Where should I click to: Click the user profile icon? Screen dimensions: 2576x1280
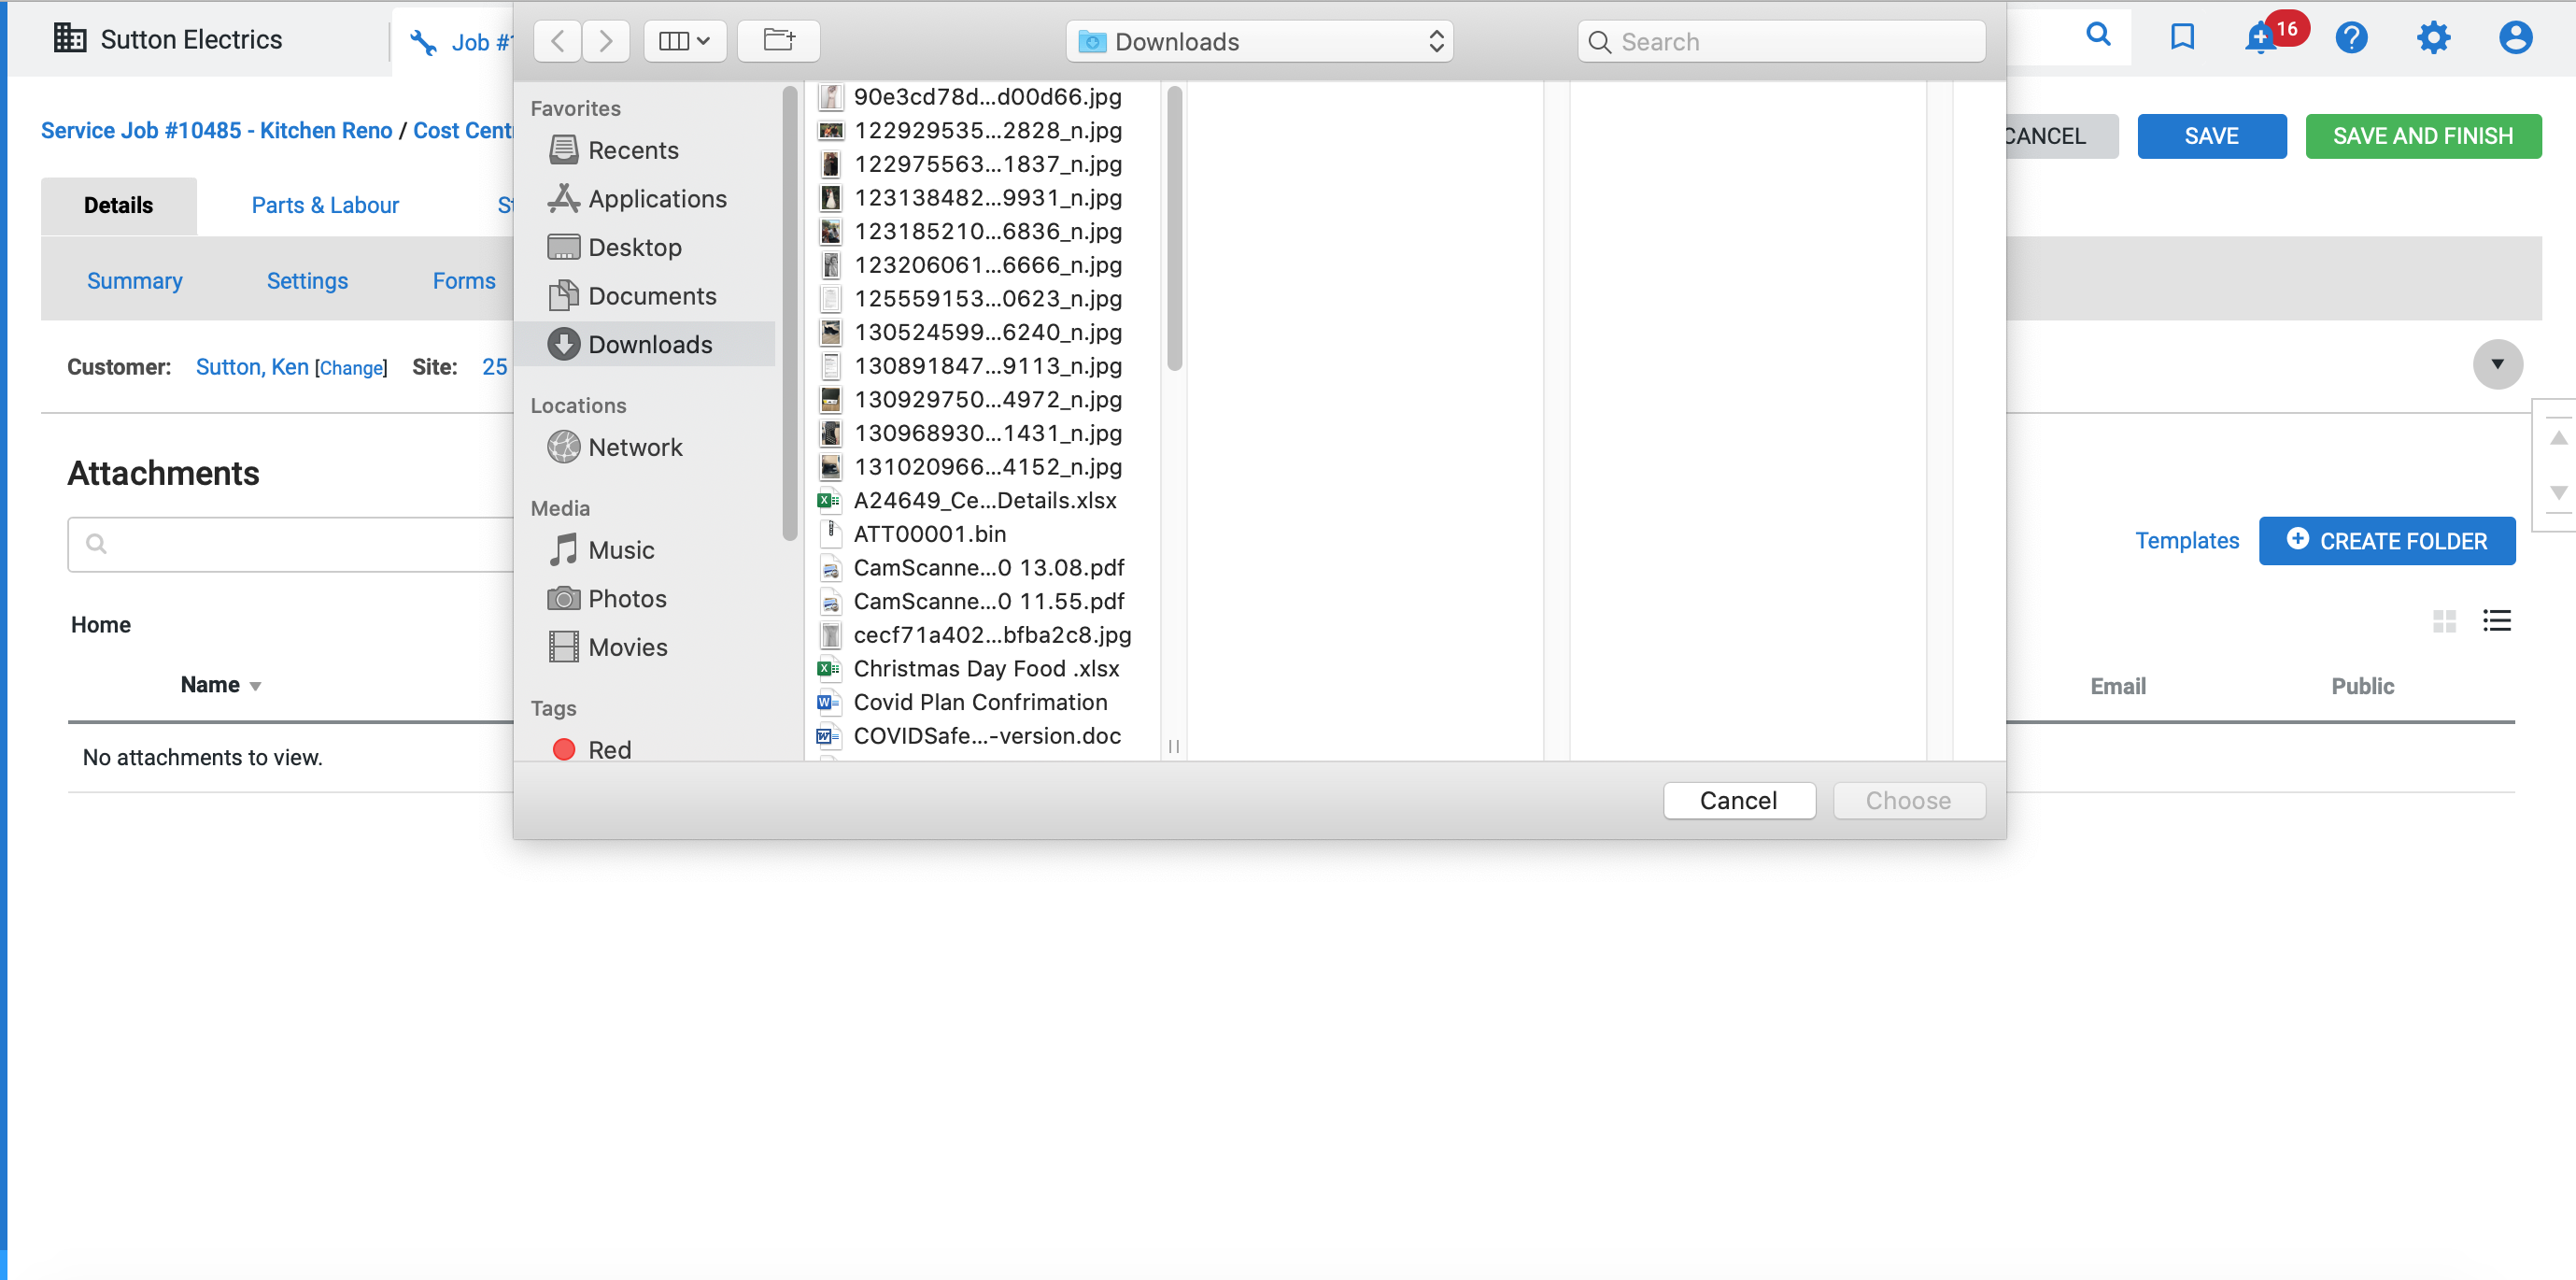pos(2515,38)
